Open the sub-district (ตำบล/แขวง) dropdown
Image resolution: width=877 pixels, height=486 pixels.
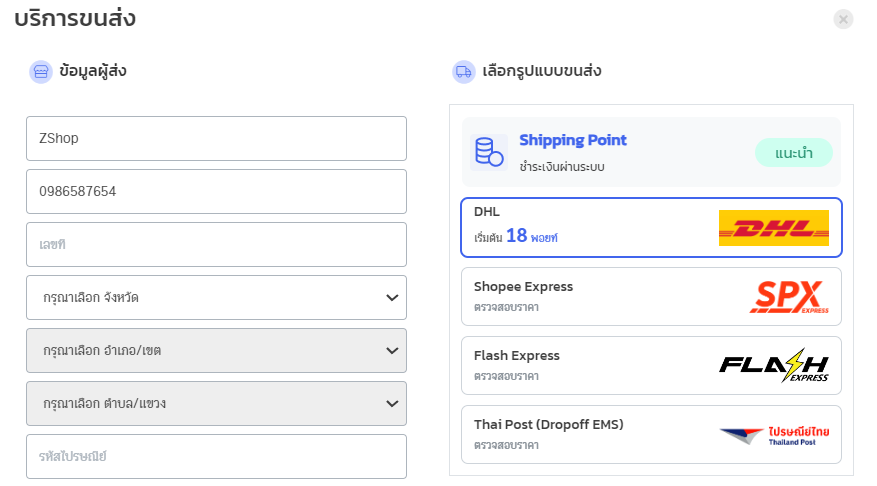pos(216,403)
